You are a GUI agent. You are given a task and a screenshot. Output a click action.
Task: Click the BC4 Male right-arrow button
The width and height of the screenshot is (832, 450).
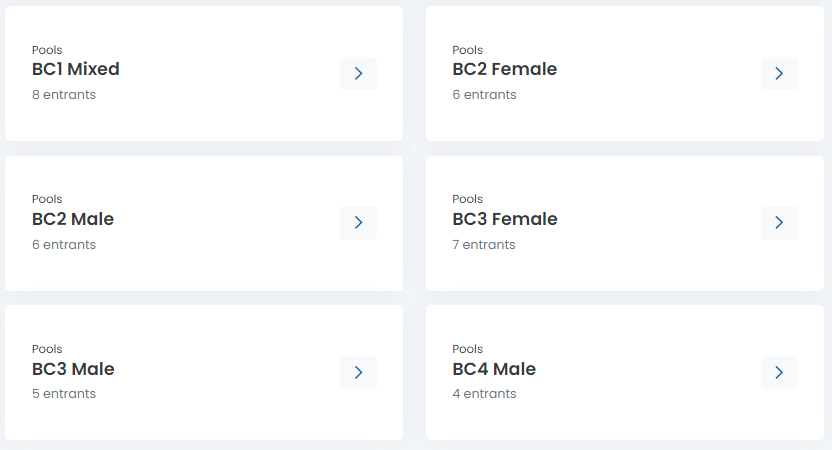pyautogui.click(x=779, y=373)
